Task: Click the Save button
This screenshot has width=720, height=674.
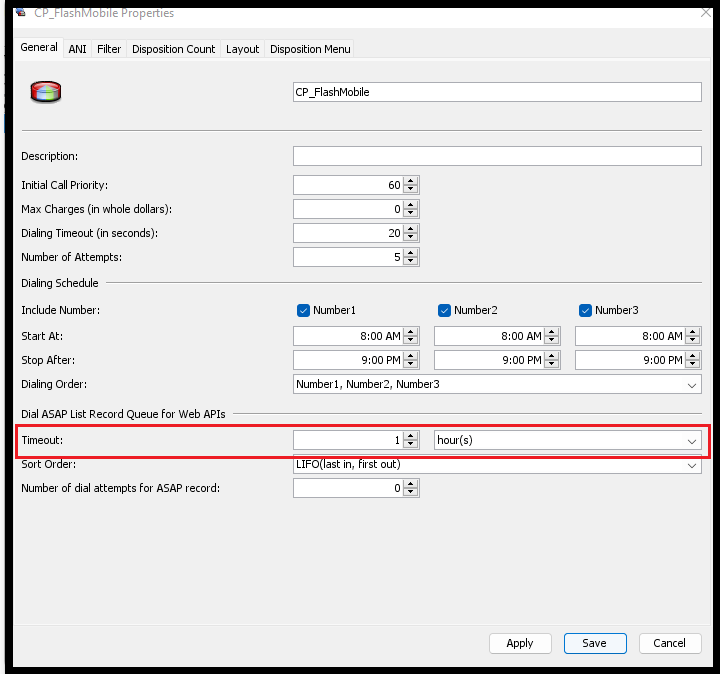Action: tap(595, 643)
